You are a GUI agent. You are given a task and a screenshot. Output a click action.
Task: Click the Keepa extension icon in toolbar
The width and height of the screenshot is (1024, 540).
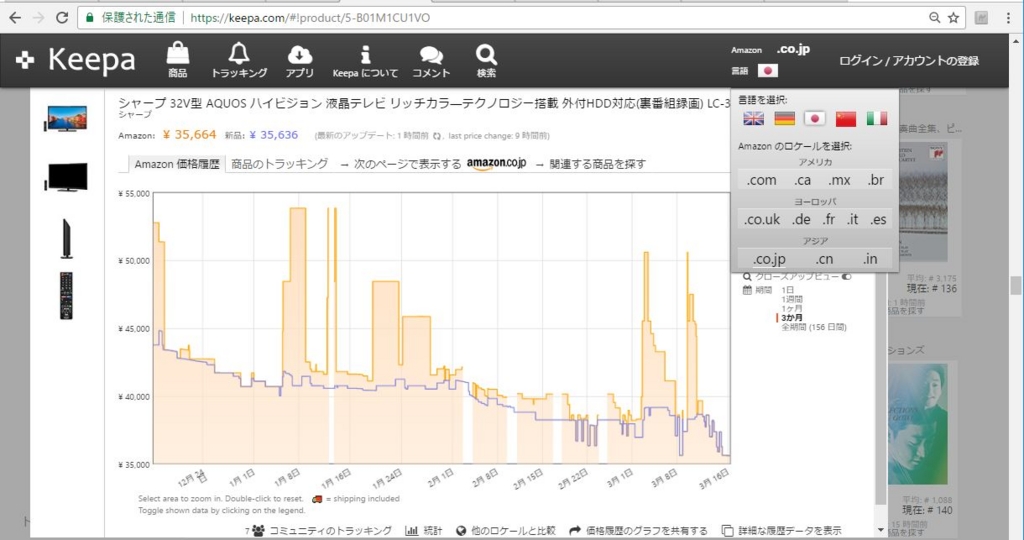pyautogui.click(x=981, y=18)
